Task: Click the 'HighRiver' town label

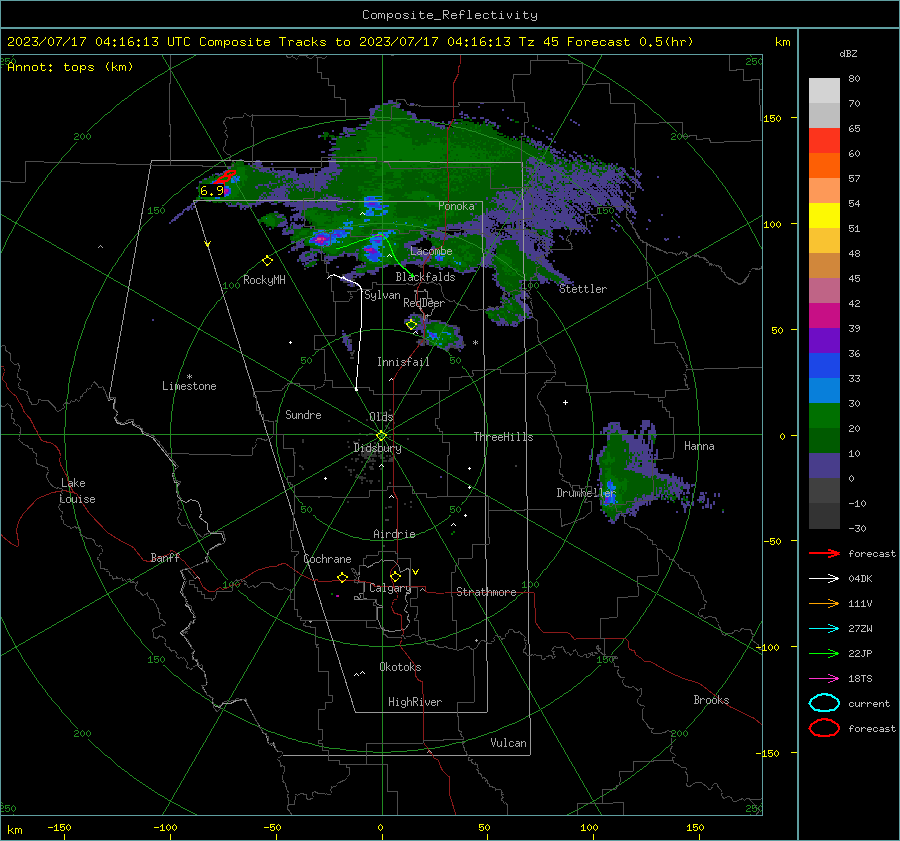Action: [x=415, y=702]
